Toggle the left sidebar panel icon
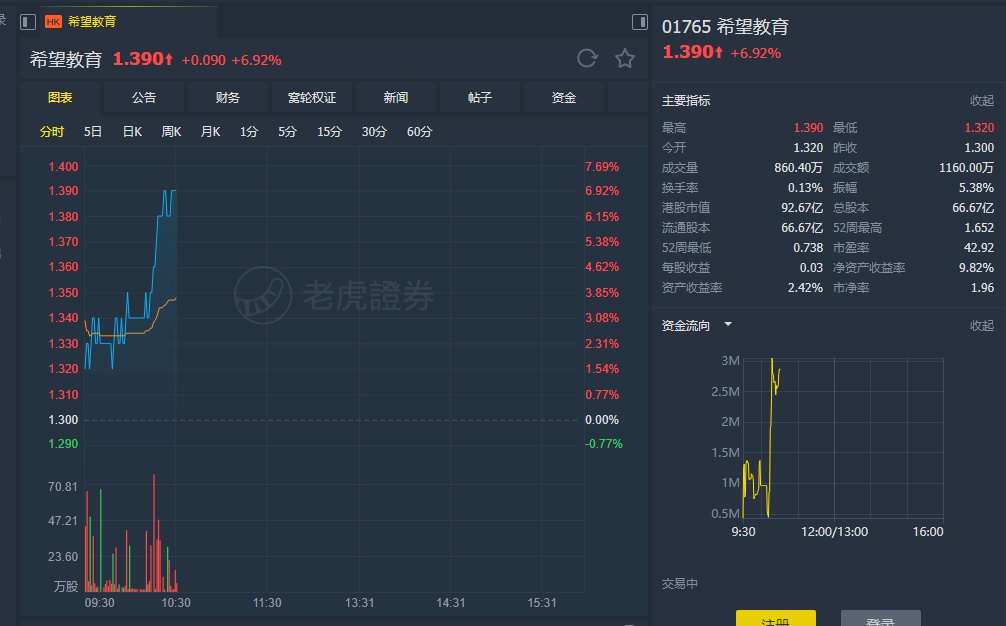This screenshot has width=1006, height=626. click(28, 22)
